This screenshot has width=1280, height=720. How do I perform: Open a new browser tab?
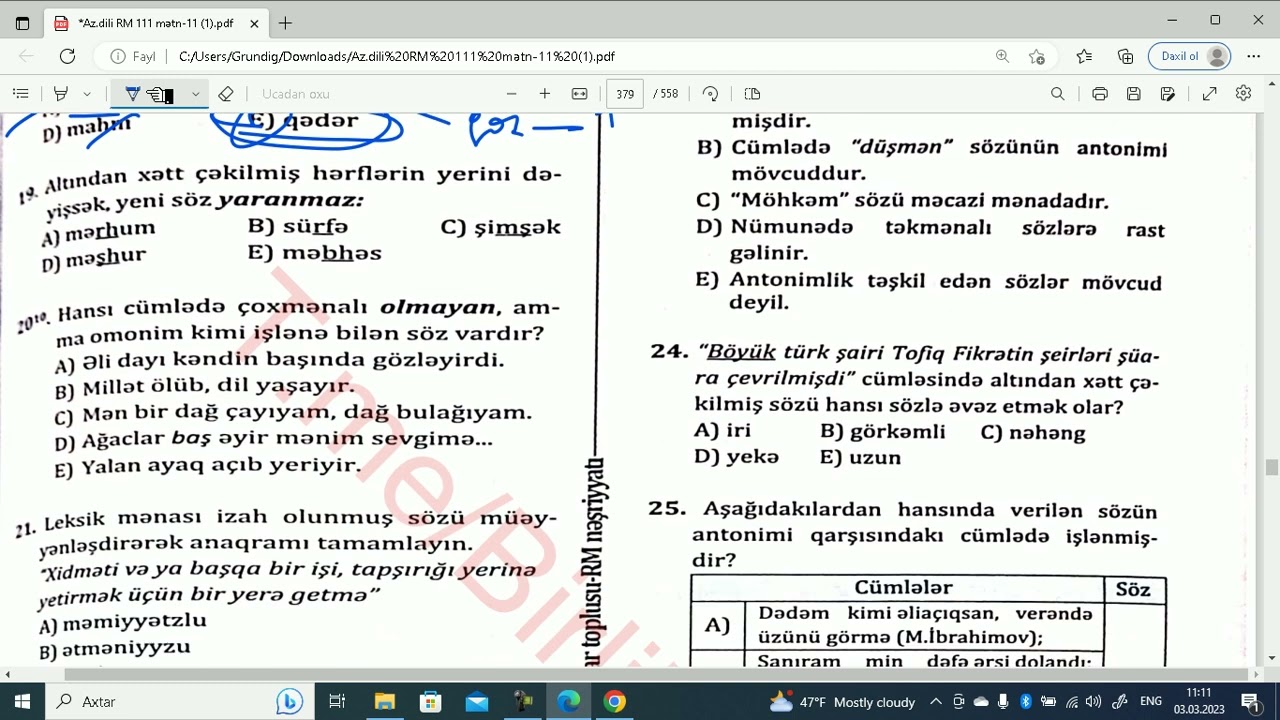(x=286, y=23)
